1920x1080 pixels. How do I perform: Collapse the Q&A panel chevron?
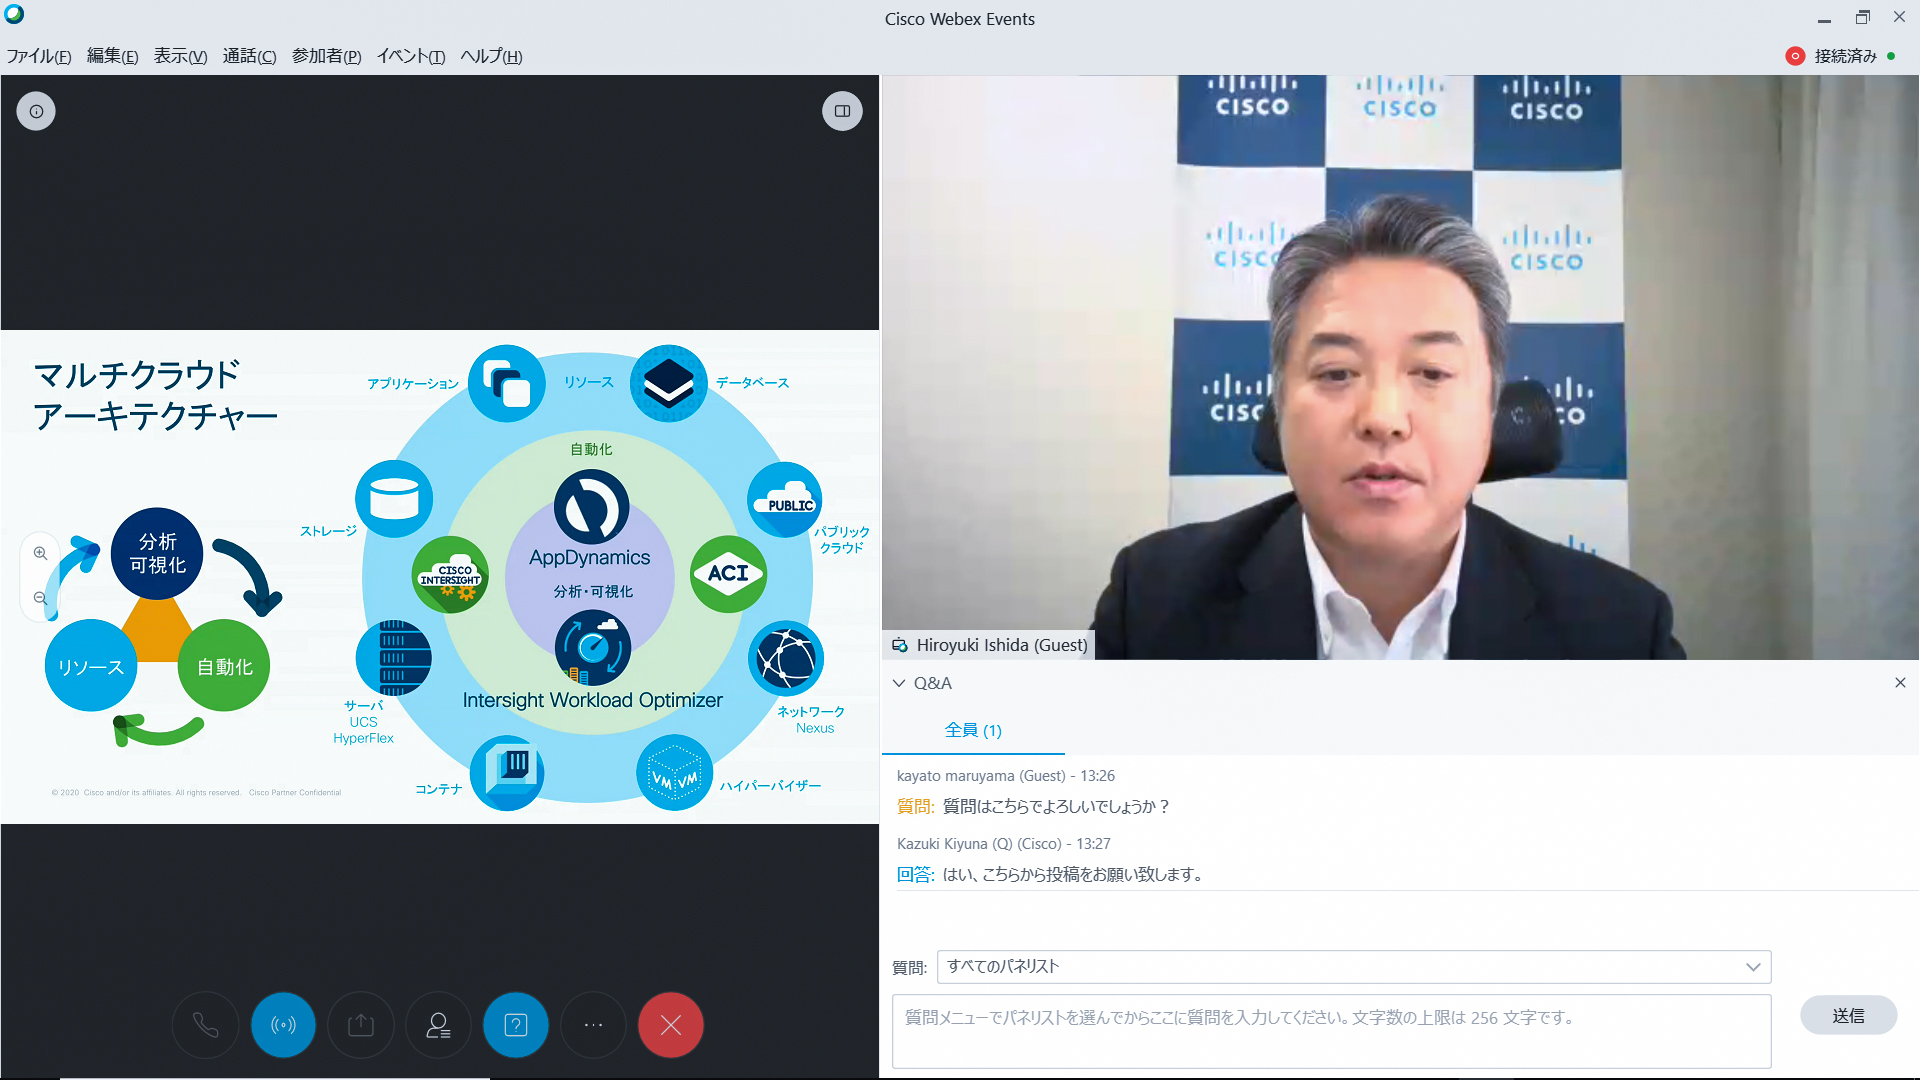point(899,683)
